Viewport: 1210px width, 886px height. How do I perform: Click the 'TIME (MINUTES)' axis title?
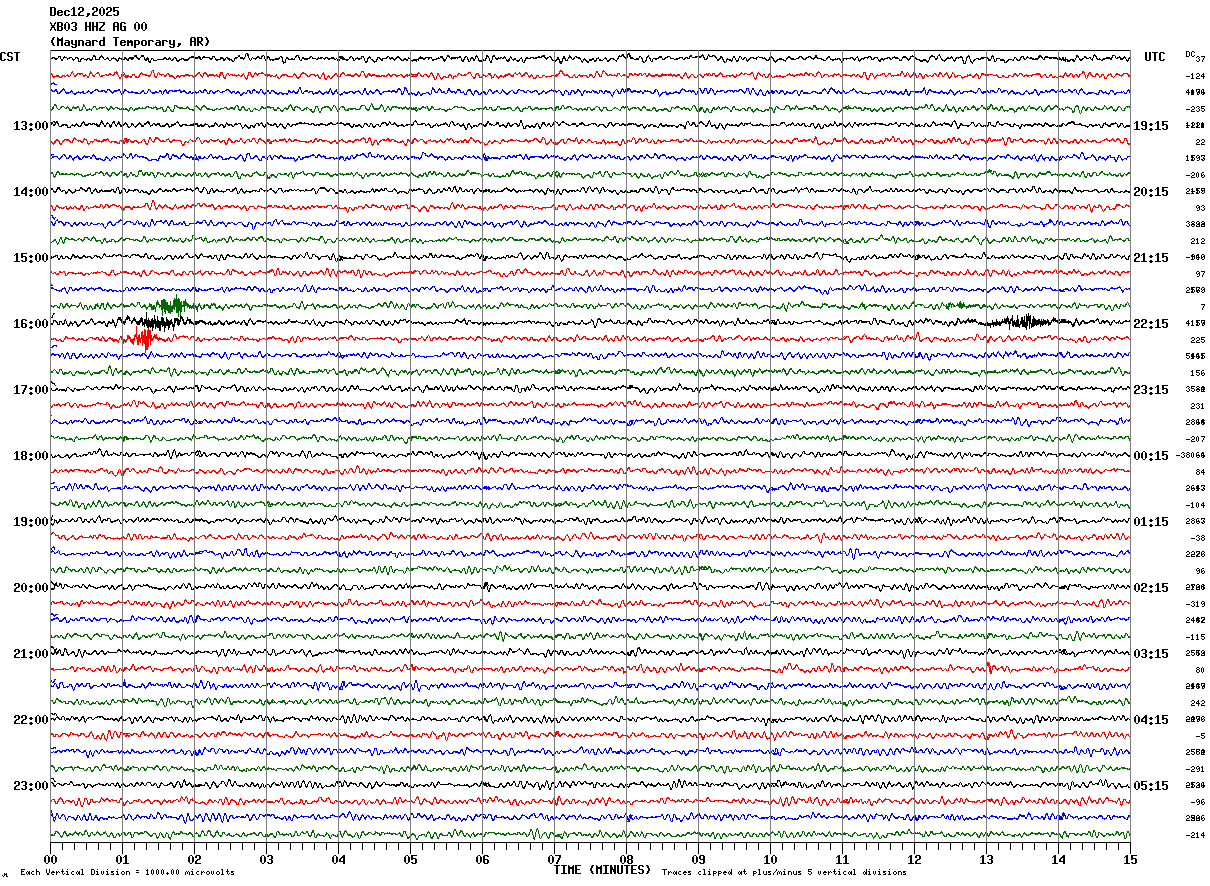tap(602, 870)
